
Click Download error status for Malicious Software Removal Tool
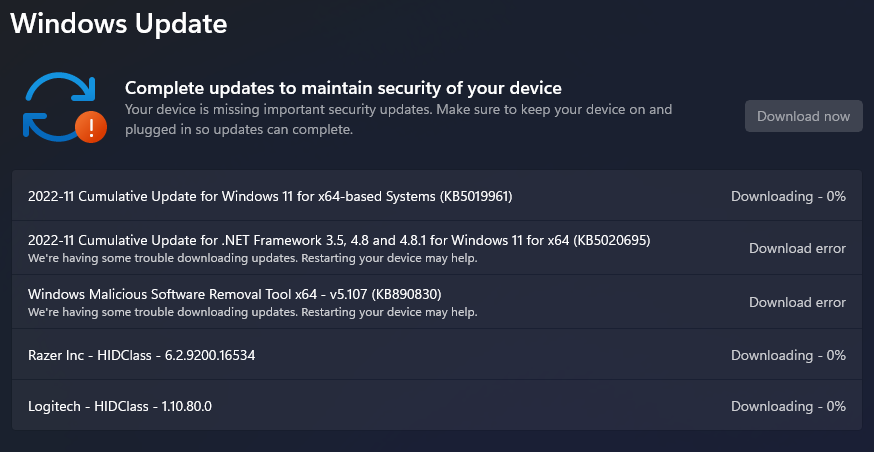point(797,302)
